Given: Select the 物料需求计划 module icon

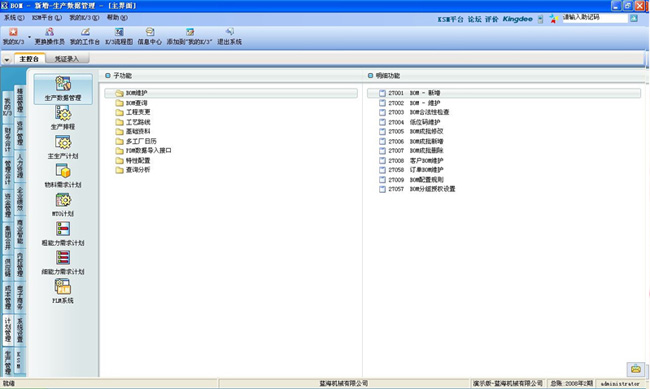Looking at the screenshot, I should (x=63, y=176).
